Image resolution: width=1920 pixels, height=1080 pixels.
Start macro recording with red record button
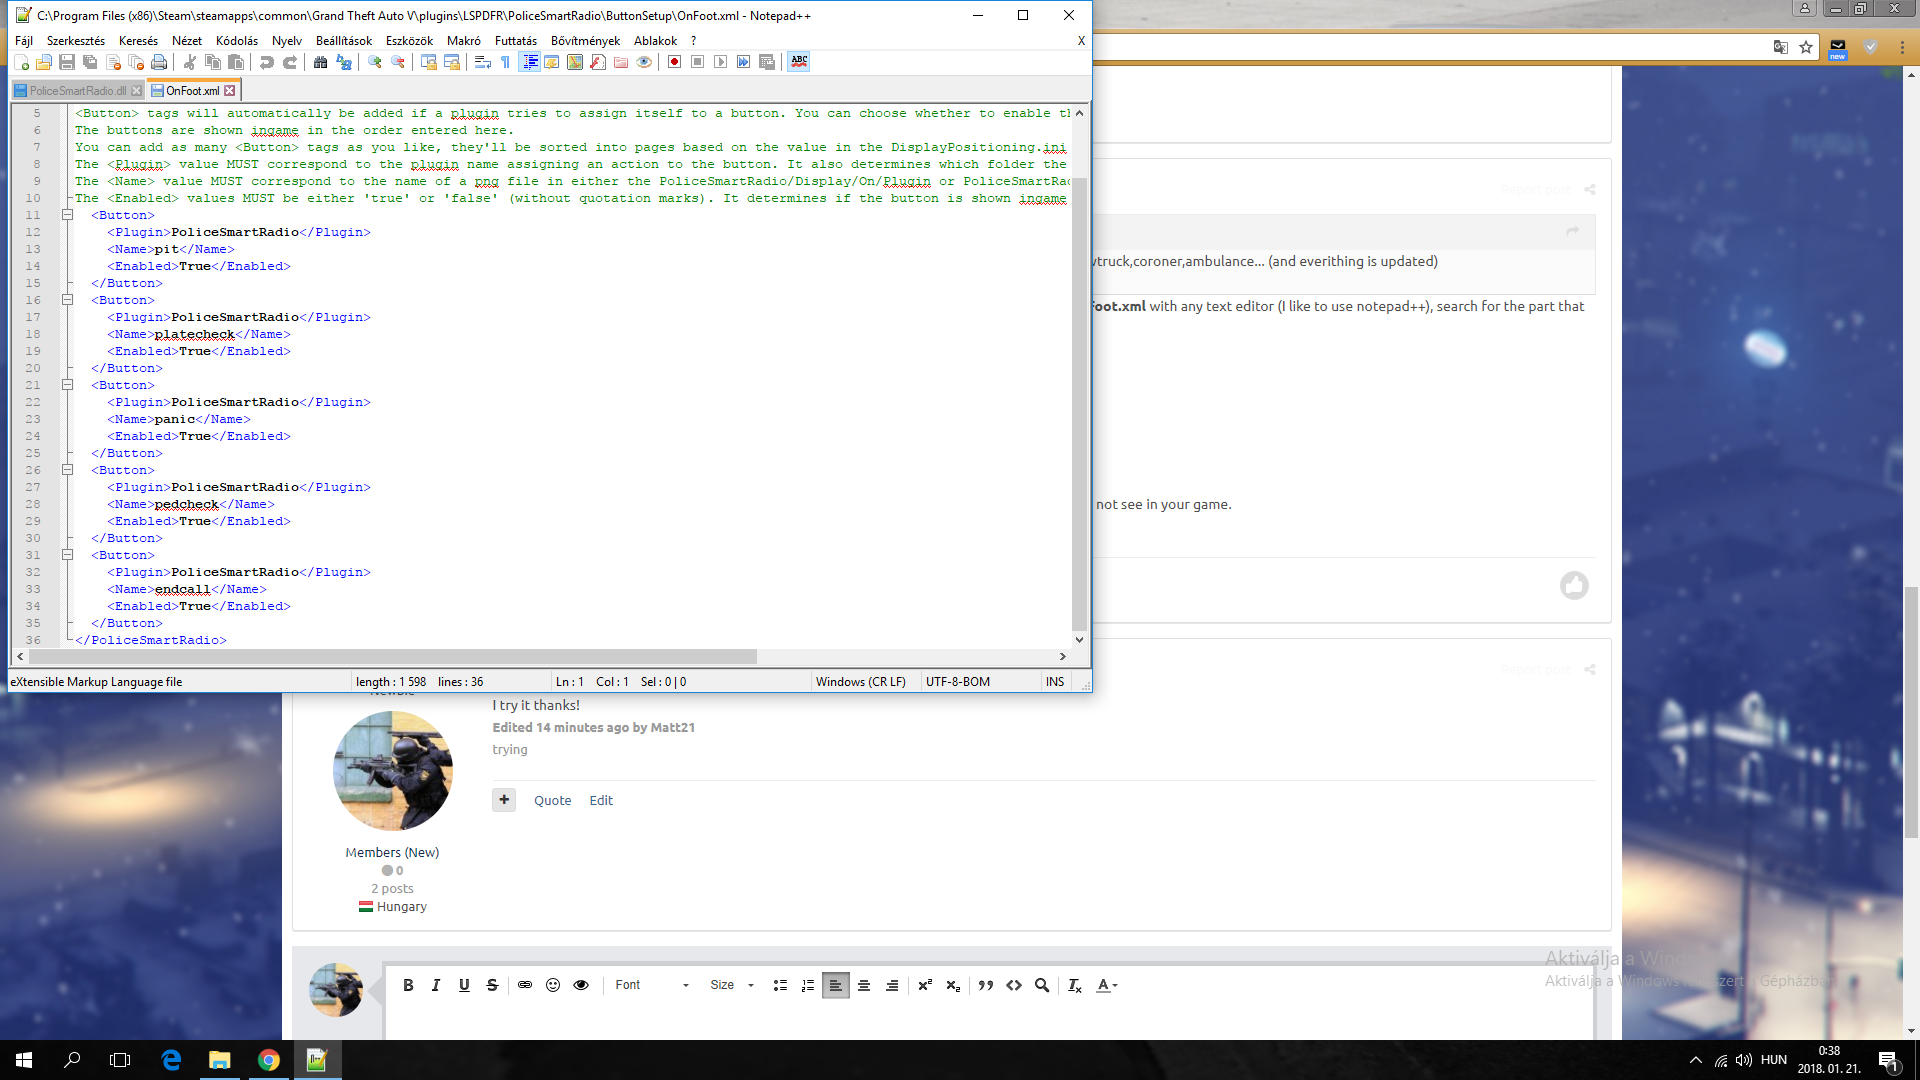675,62
